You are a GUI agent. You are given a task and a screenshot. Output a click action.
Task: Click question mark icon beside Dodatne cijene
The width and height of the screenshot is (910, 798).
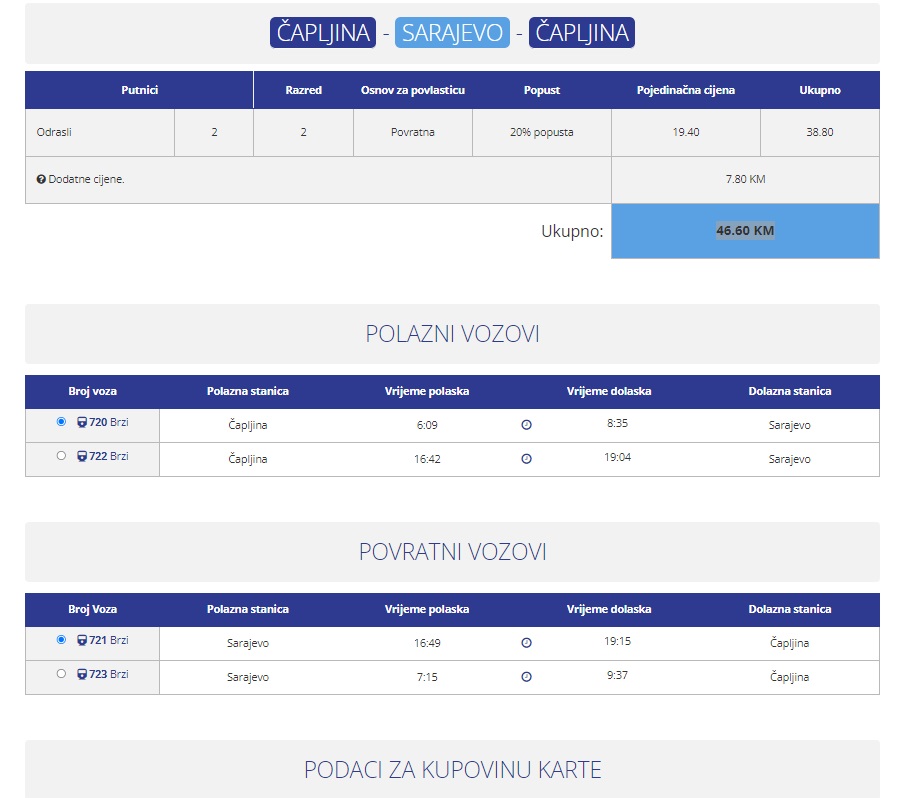pos(41,180)
